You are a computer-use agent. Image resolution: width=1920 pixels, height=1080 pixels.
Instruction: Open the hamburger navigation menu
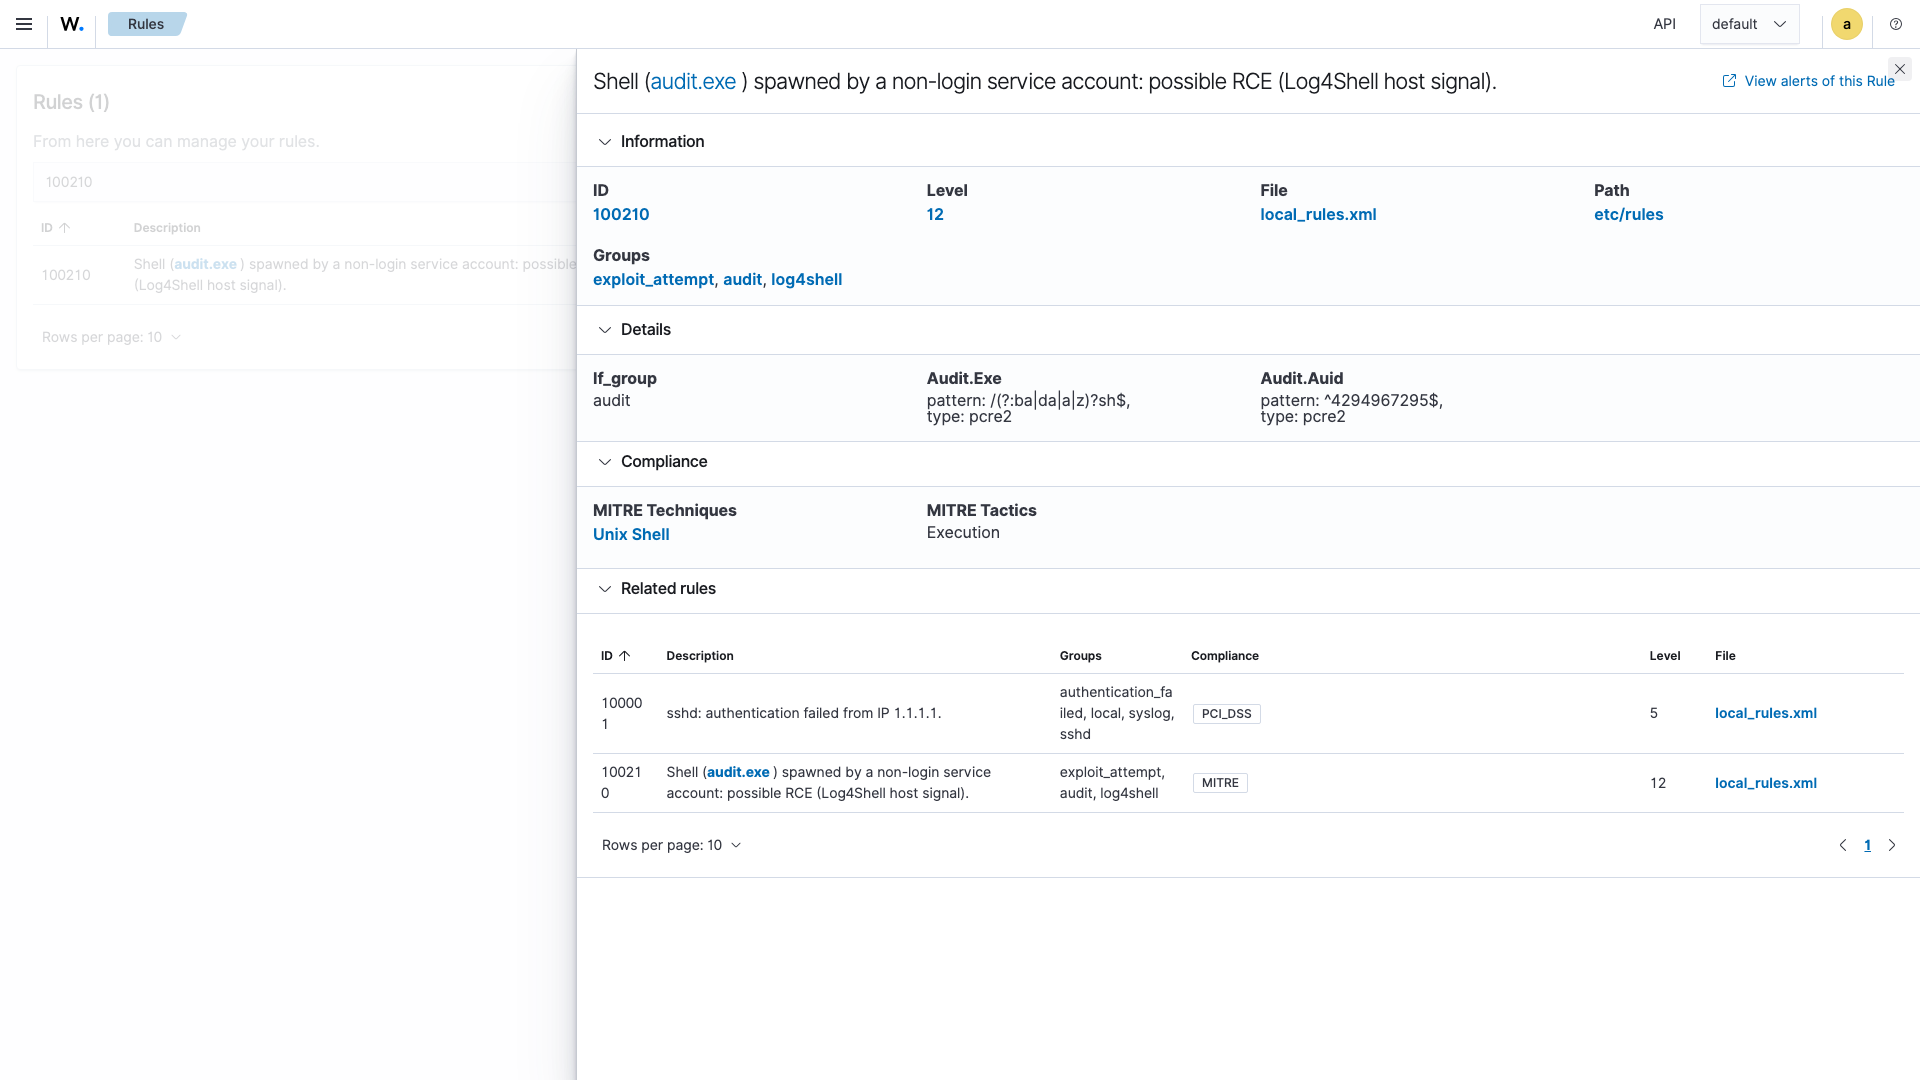[x=24, y=24]
